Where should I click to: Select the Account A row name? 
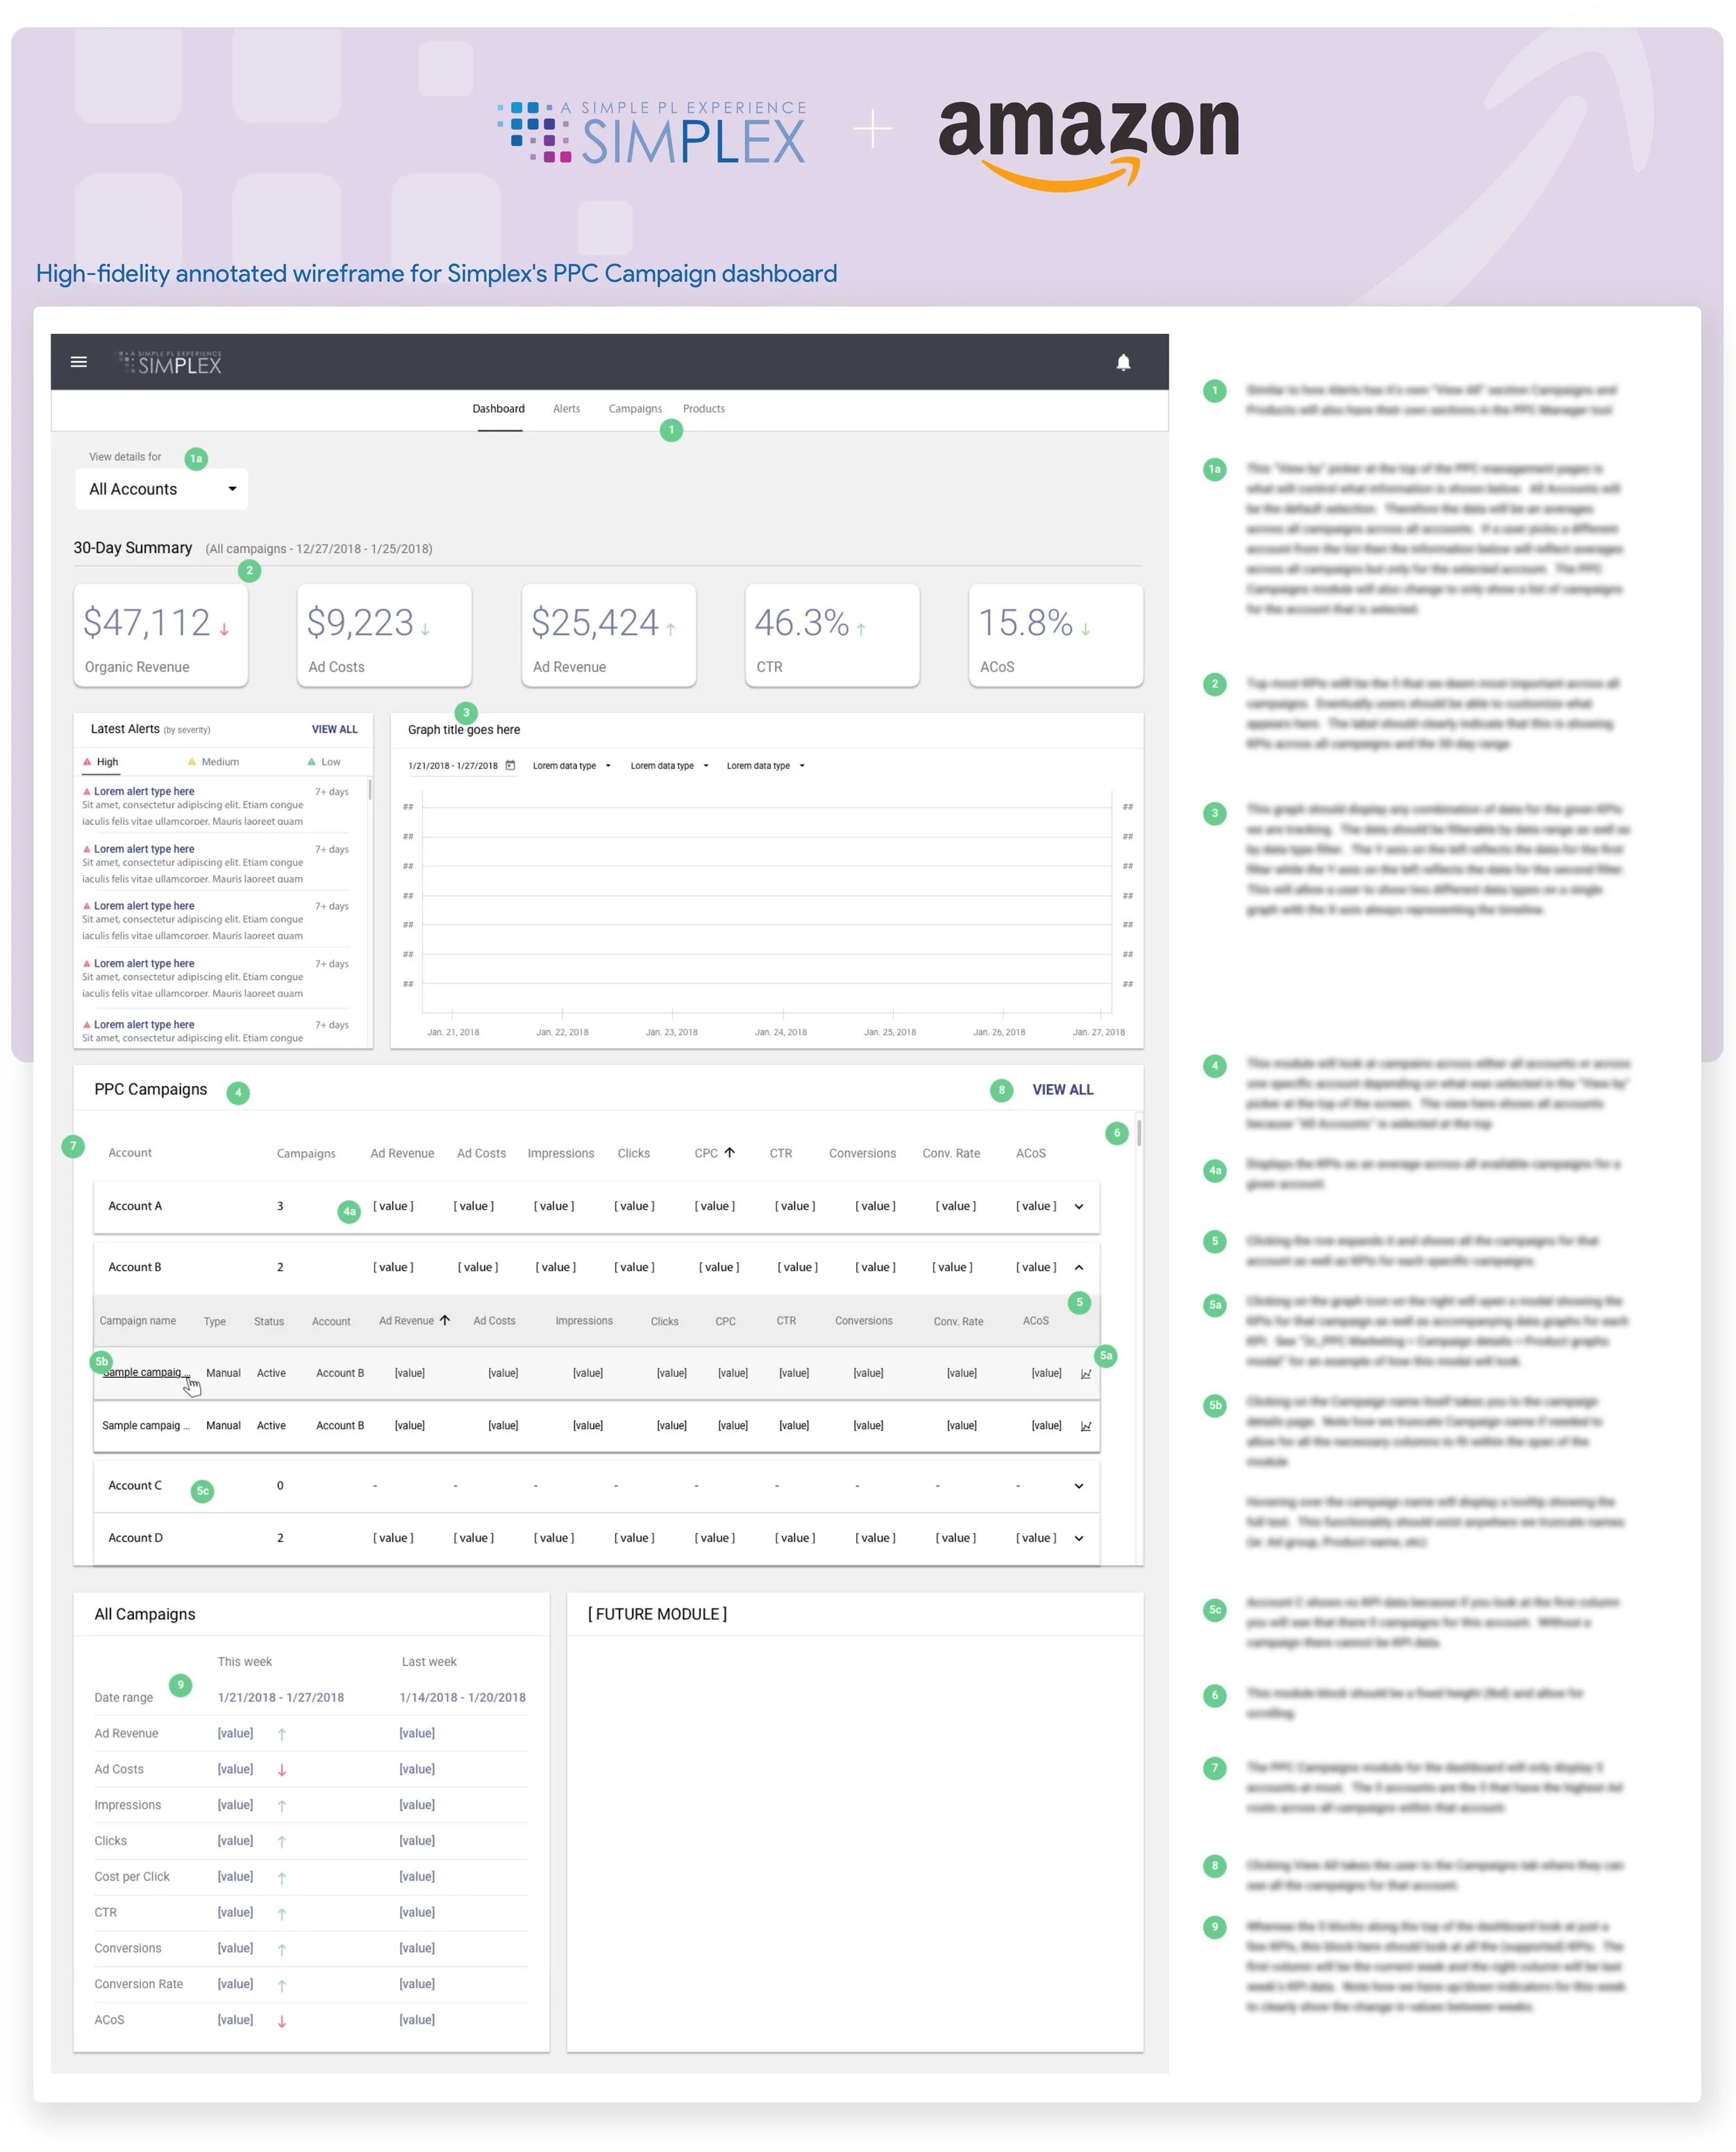[135, 1206]
